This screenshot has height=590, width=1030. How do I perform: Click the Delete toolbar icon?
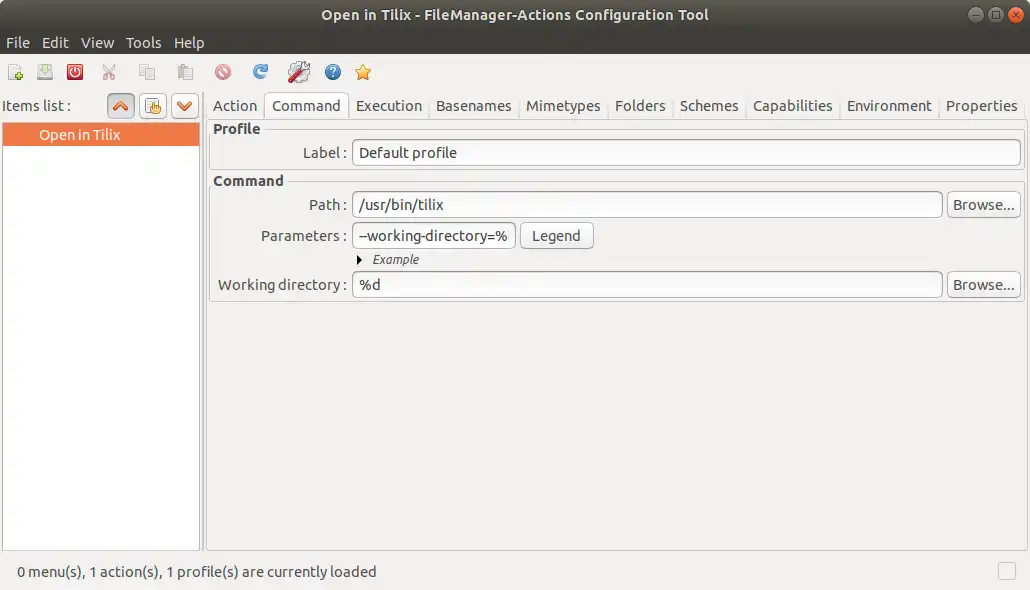223,72
